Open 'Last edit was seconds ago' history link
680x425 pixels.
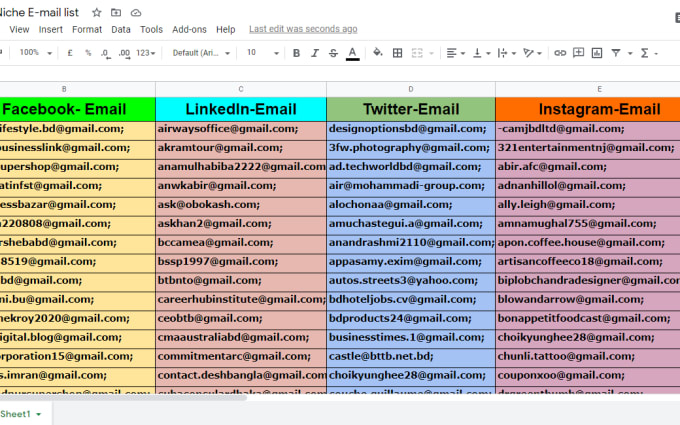tap(303, 29)
